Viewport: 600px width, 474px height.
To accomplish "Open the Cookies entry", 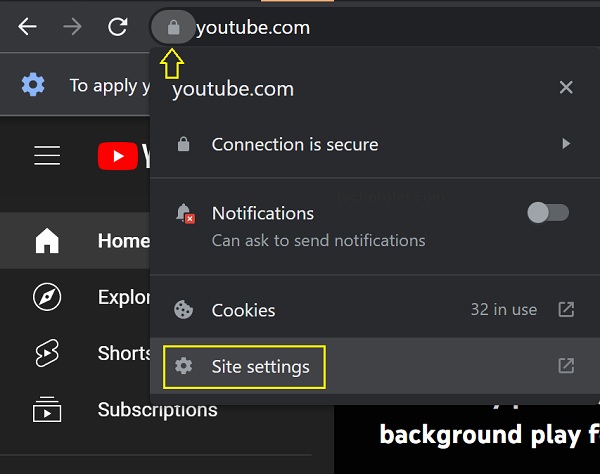I will tap(375, 309).
